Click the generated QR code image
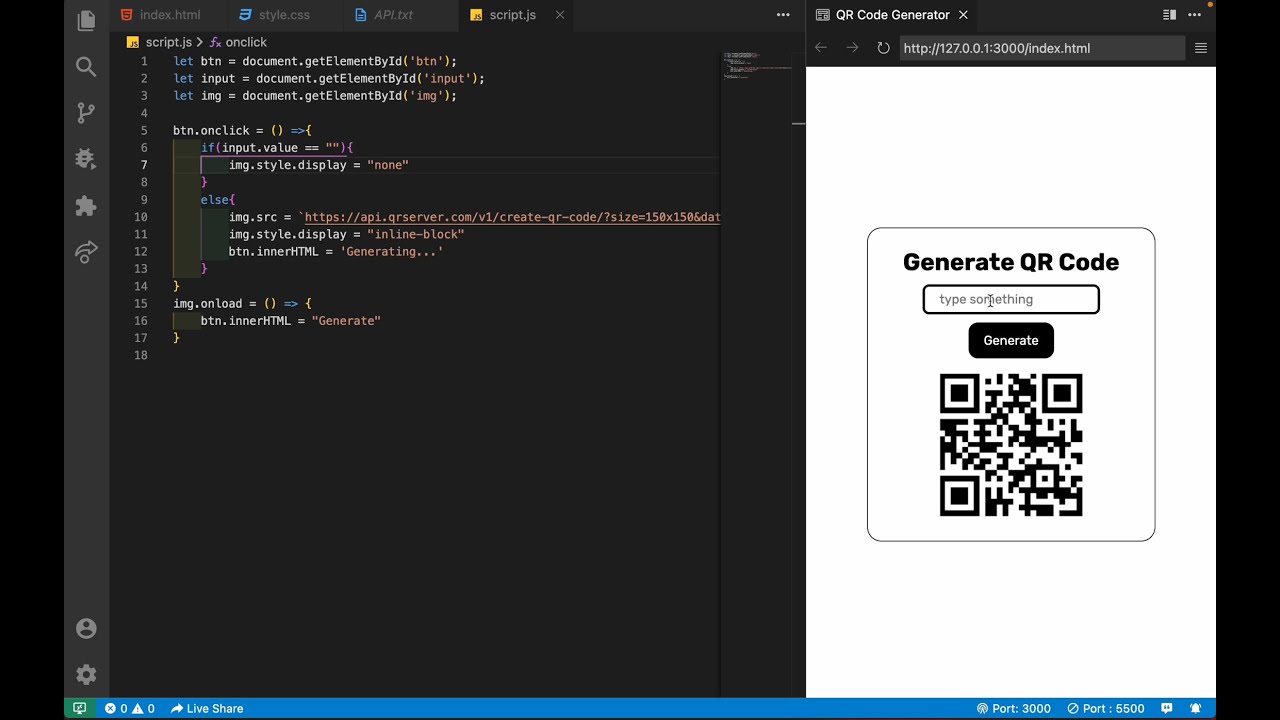The image size is (1280, 720). (x=1011, y=445)
